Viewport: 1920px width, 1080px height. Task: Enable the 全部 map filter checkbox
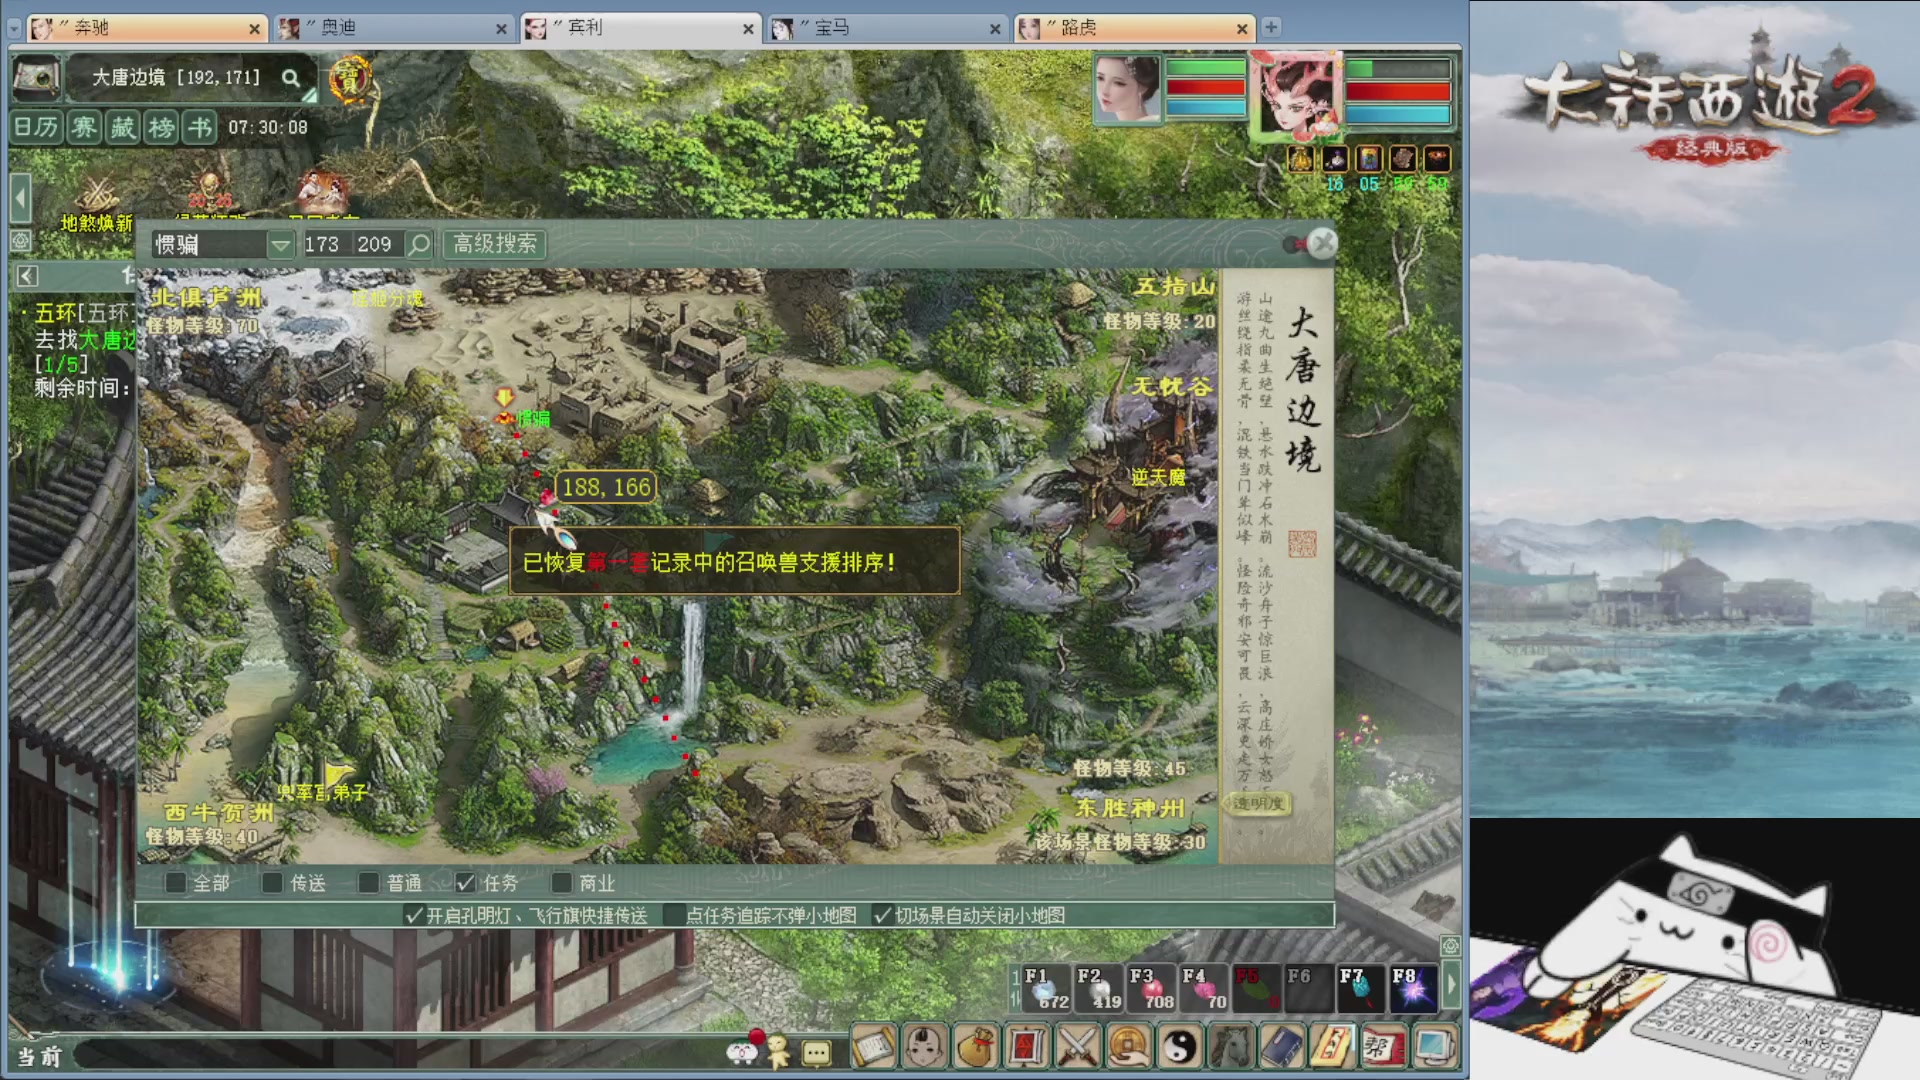(176, 883)
